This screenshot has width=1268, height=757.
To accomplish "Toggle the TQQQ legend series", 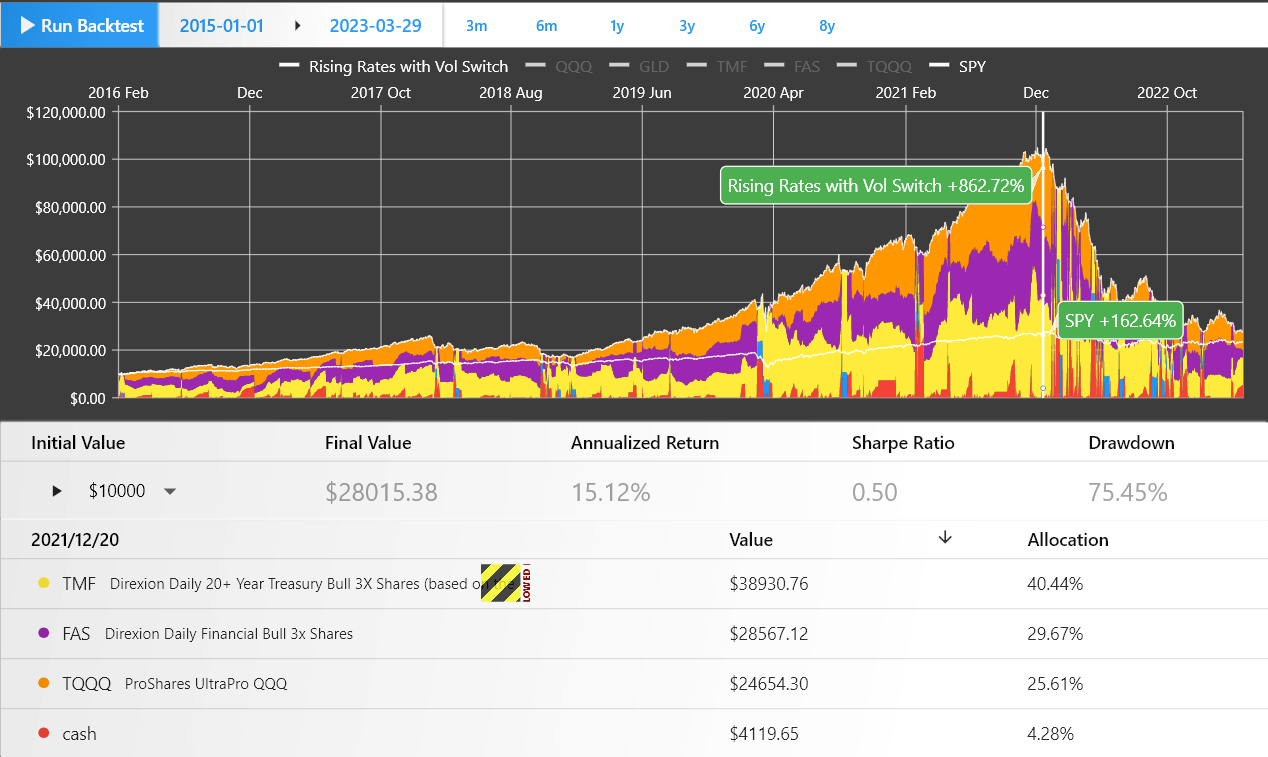I will click(875, 67).
